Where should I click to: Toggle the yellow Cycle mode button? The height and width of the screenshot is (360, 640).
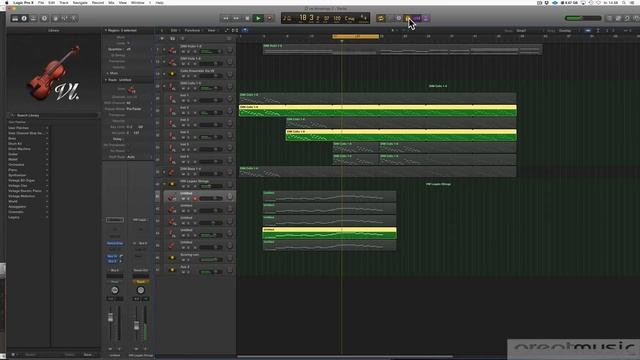(380, 18)
